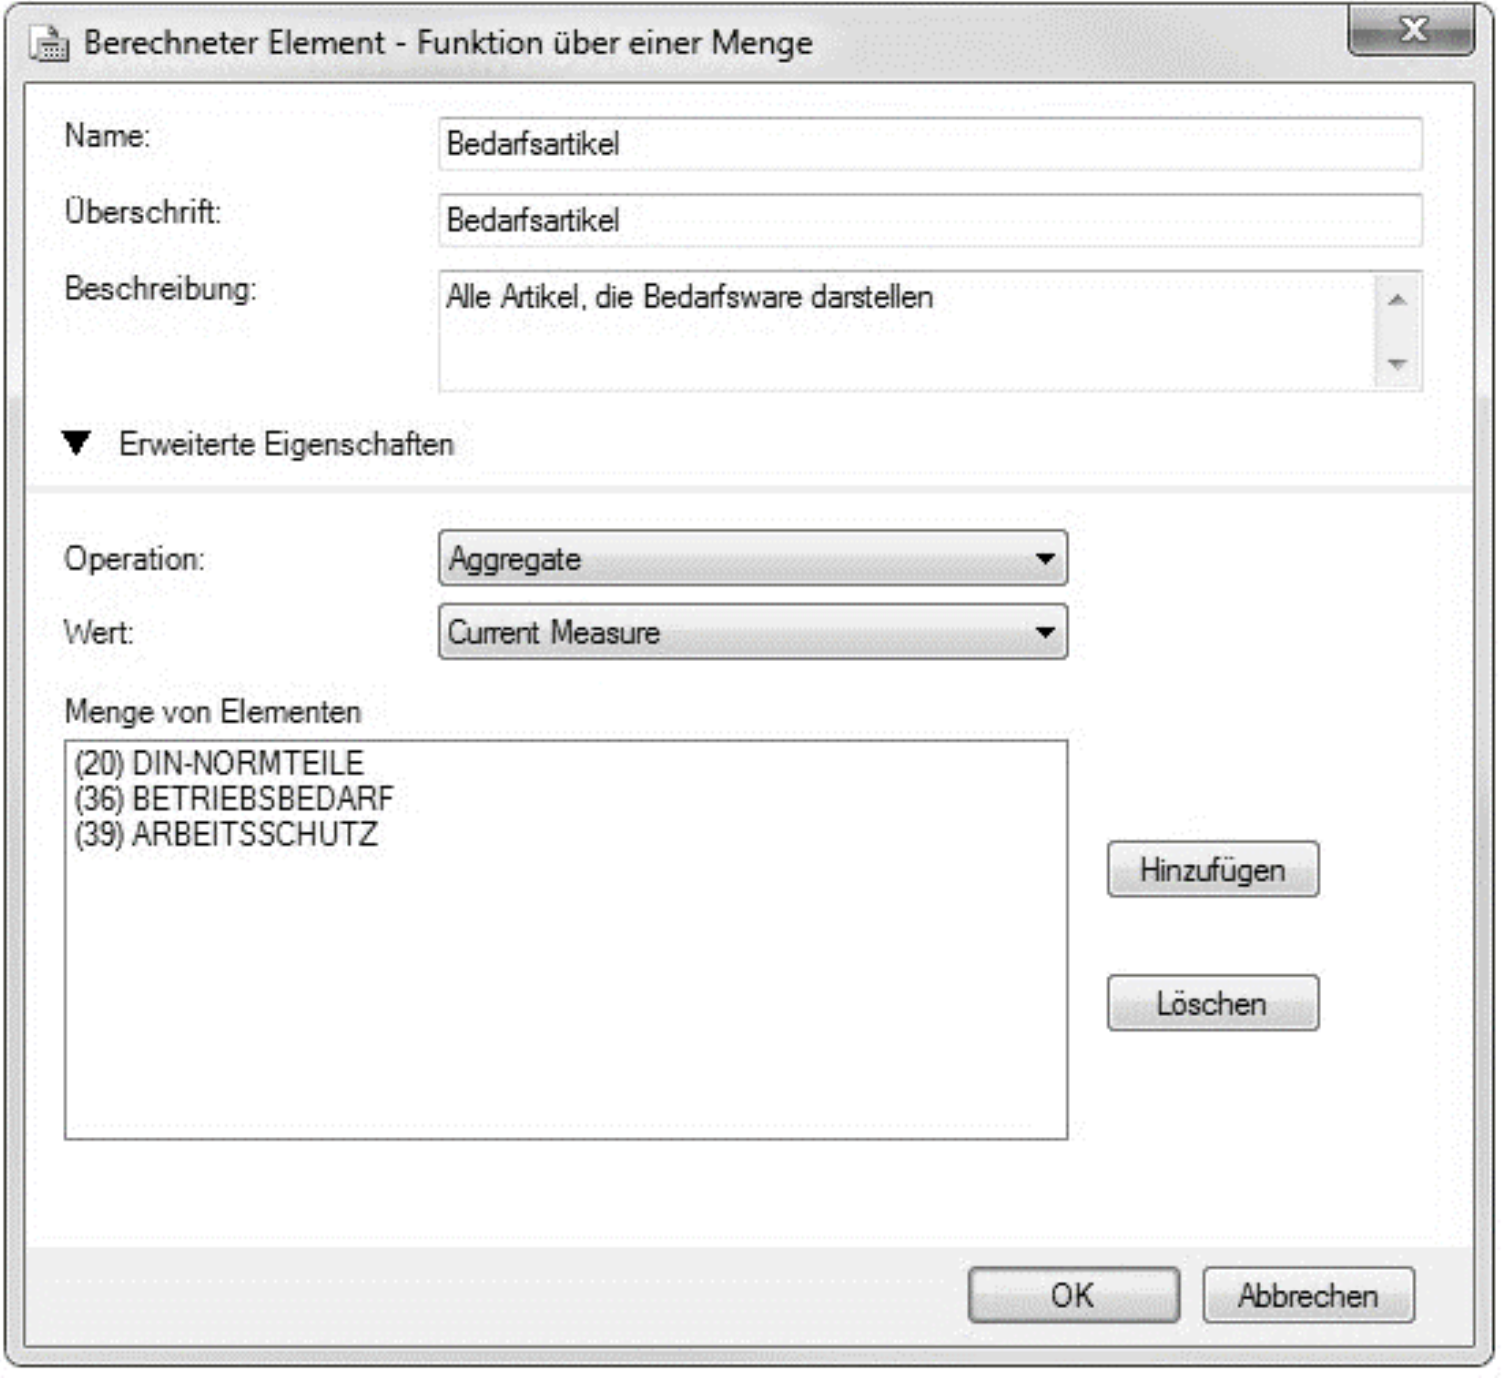Click the dialog title bar icon

point(49,43)
